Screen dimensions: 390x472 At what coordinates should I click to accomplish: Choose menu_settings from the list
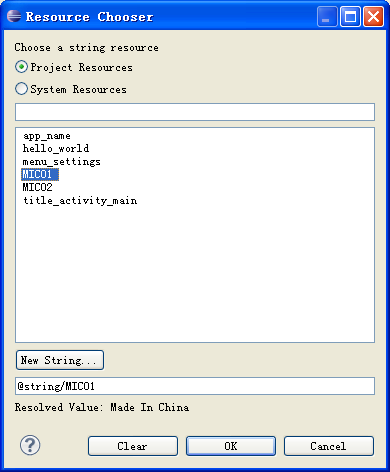coord(61,162)
